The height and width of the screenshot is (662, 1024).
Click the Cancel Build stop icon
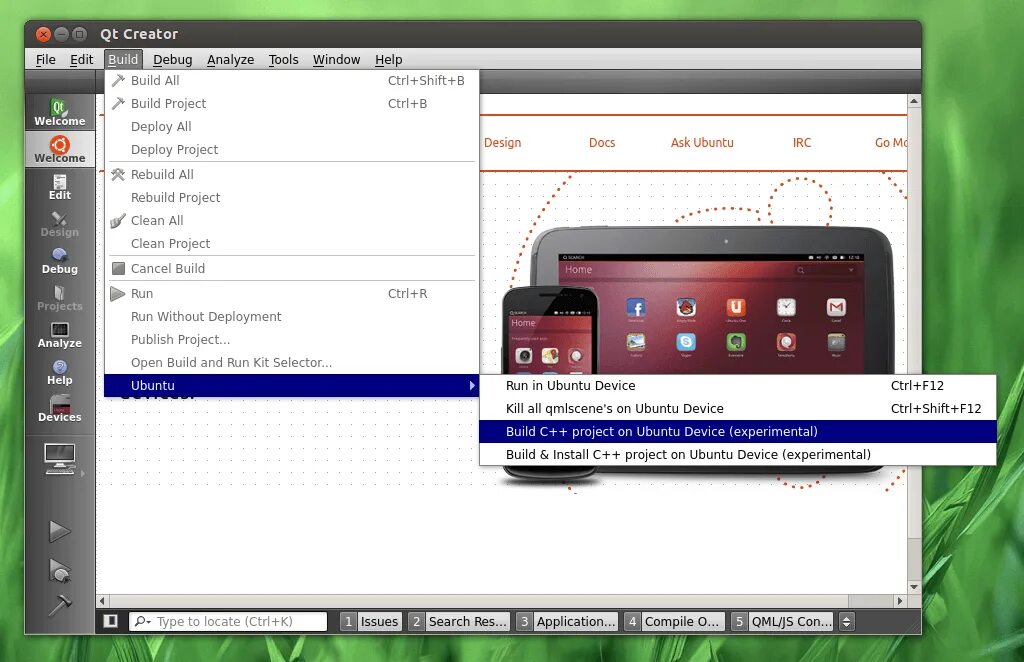point(118,268)
